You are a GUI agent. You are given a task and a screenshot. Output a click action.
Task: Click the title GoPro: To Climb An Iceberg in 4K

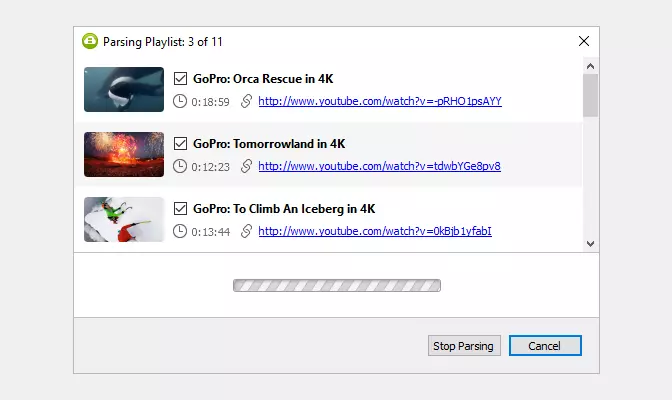click(x=284, y=209)
